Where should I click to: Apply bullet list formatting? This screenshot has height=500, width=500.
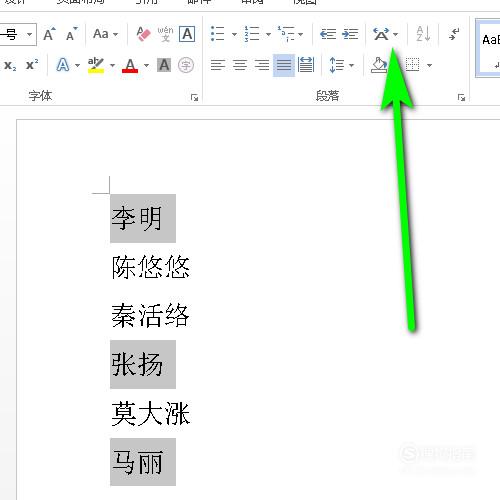[x=218, y=34]
